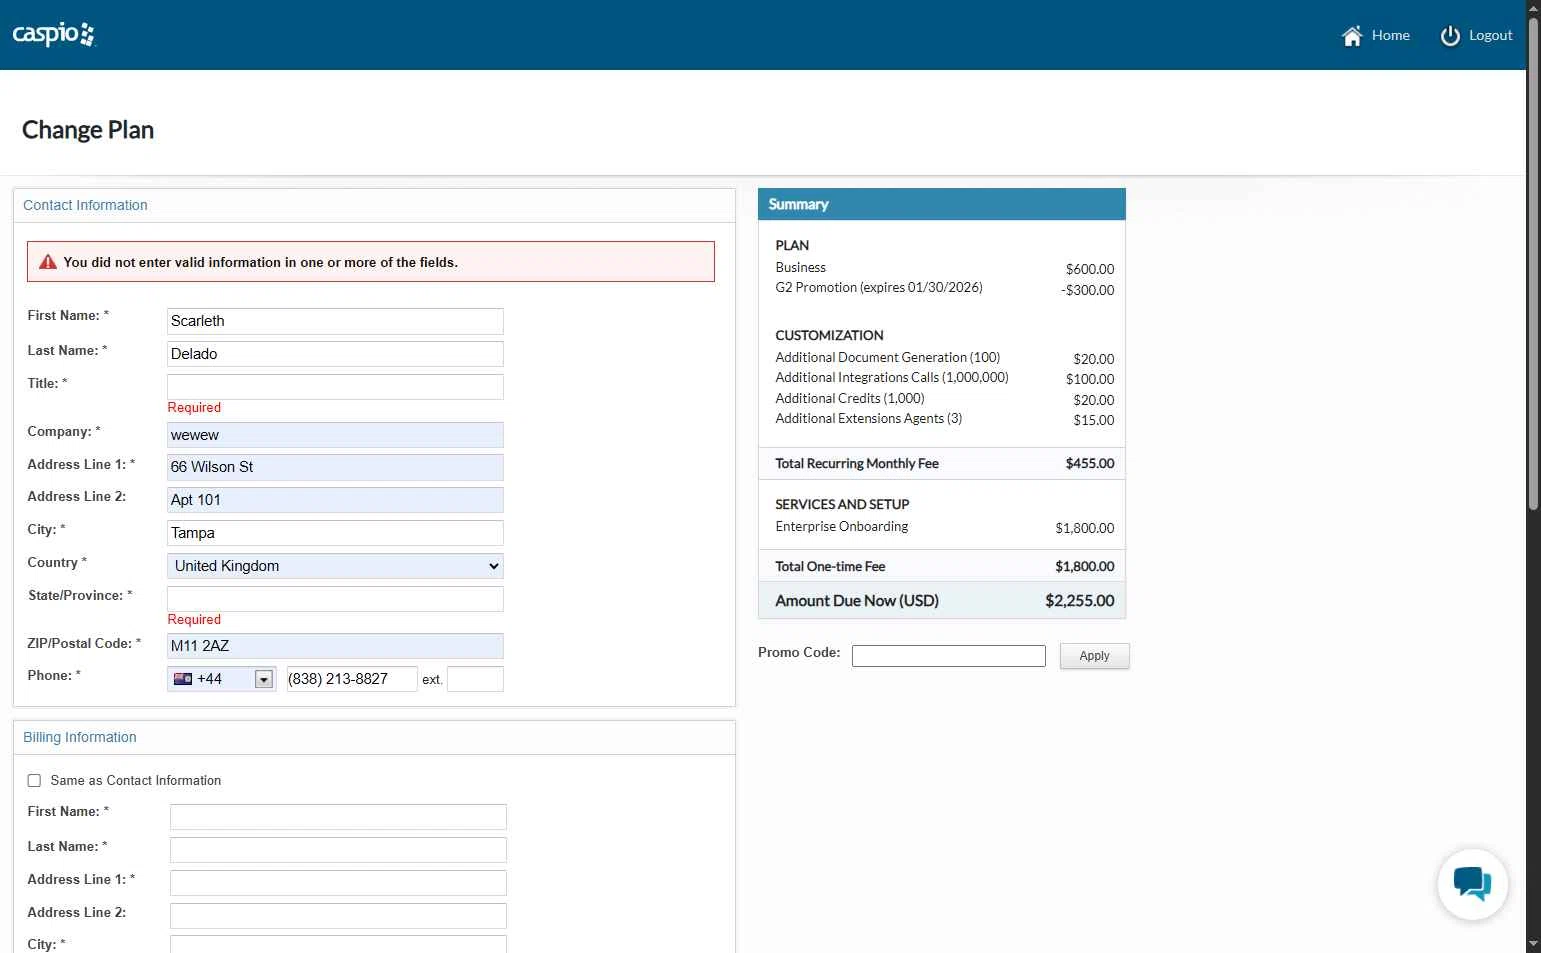1541x953 pixels.
Task: Click the 'Required' text under State/Province
Action: (194, 620)
